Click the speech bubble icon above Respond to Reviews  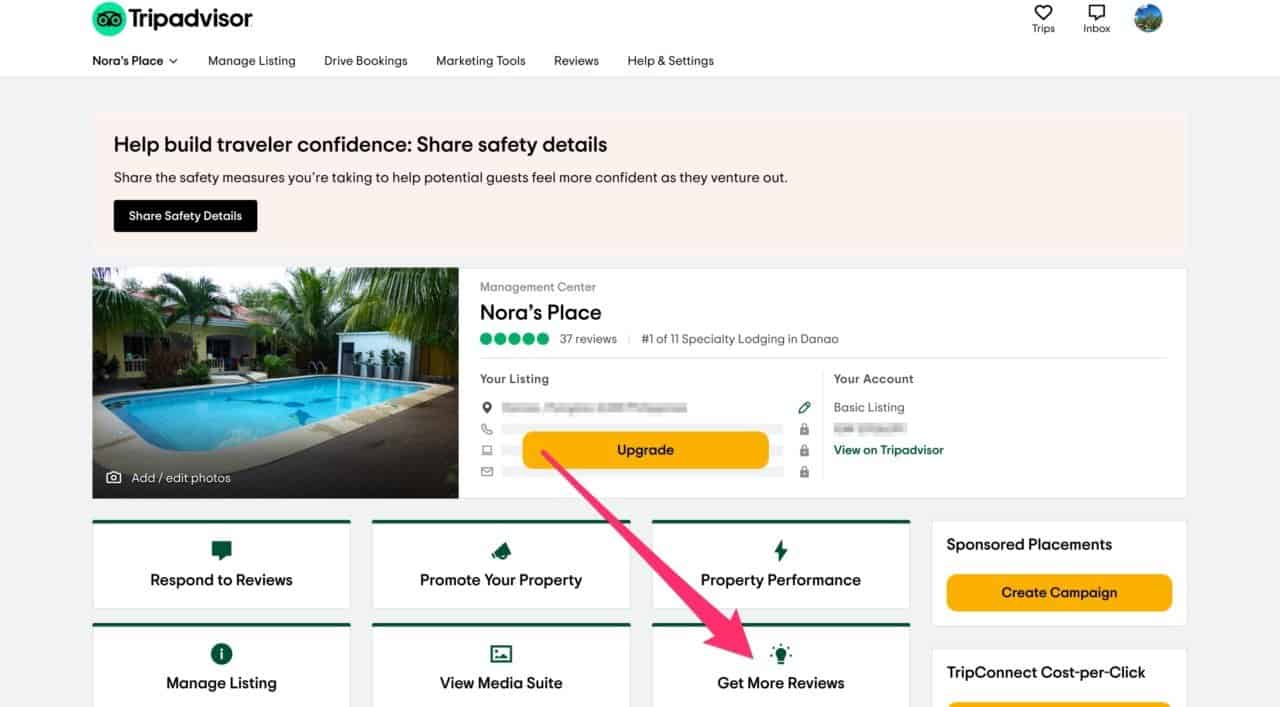(x=221, y=550)
